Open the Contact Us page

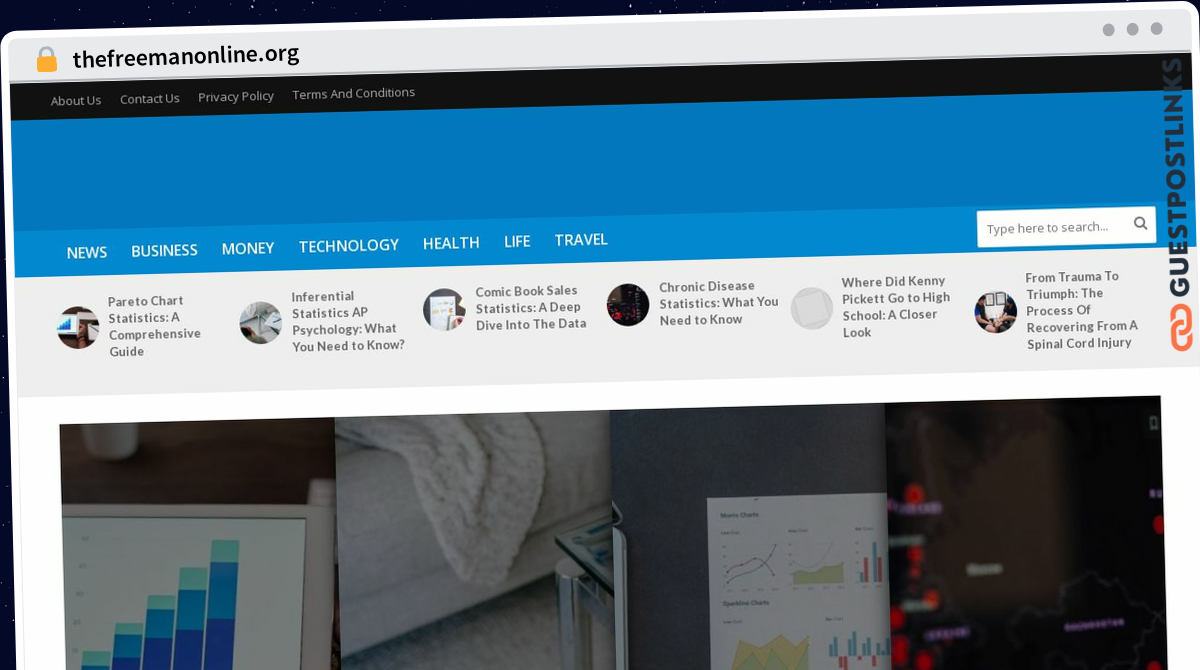[x=150, y=98]
